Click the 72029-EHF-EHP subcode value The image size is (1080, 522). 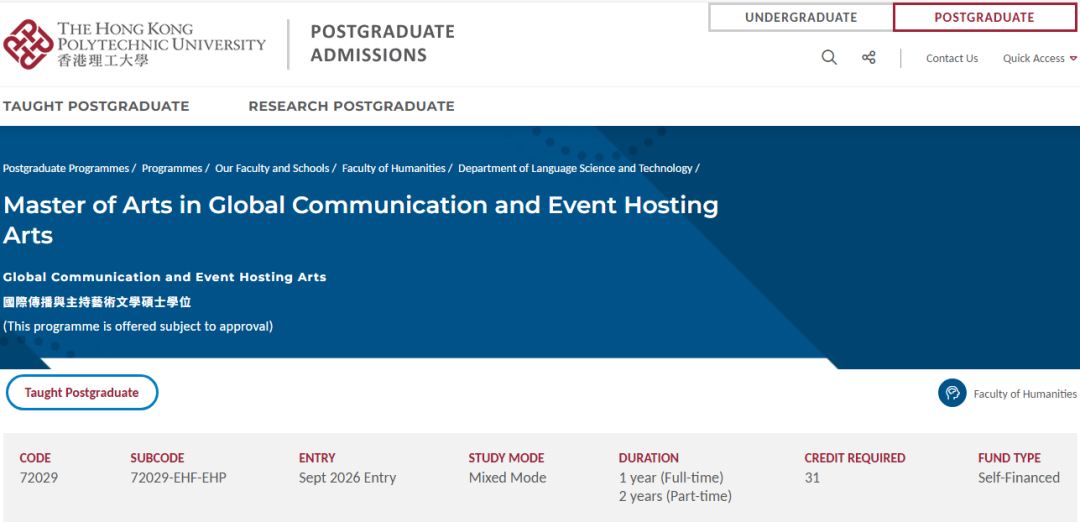(x=178, y=478)
